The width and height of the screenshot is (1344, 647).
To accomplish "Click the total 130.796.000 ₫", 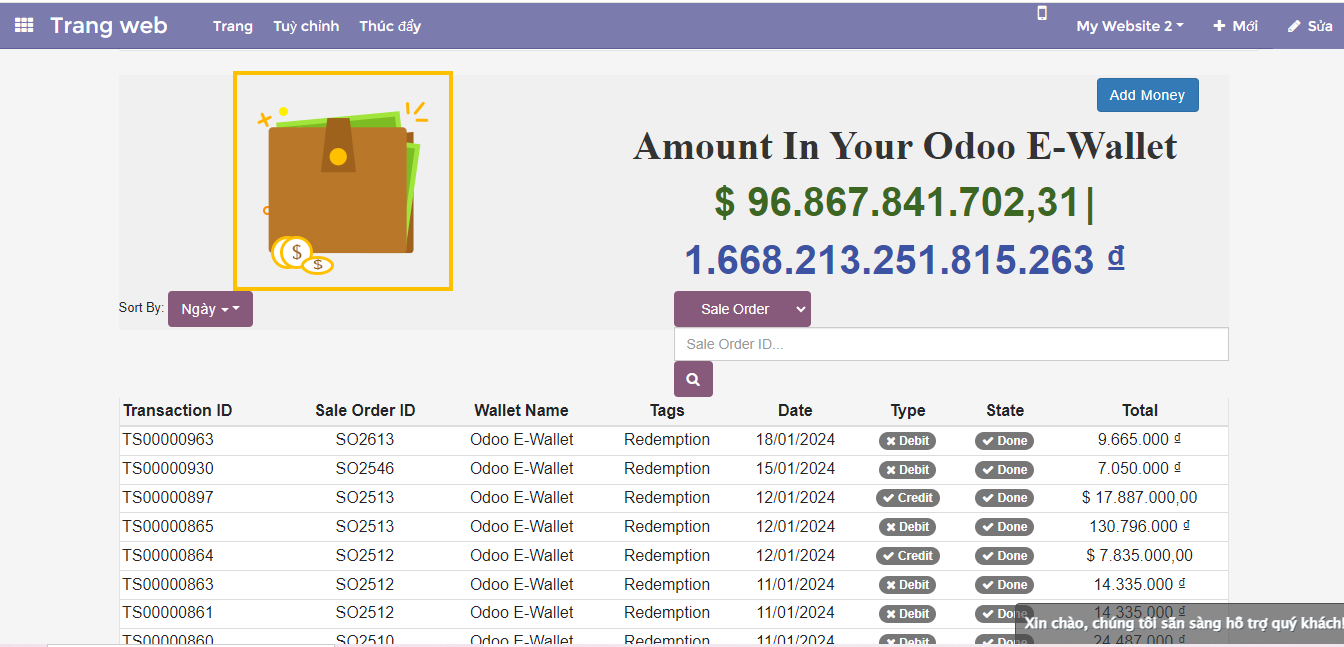I will (1140, 526).
